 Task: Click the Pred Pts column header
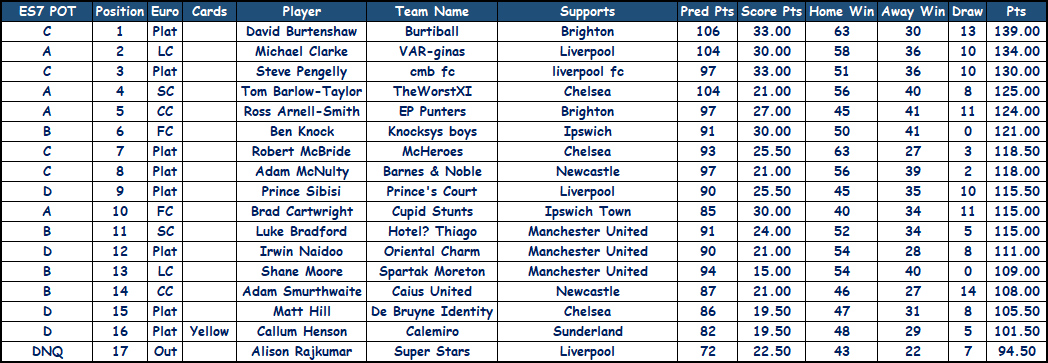click(x=707, y=11)
